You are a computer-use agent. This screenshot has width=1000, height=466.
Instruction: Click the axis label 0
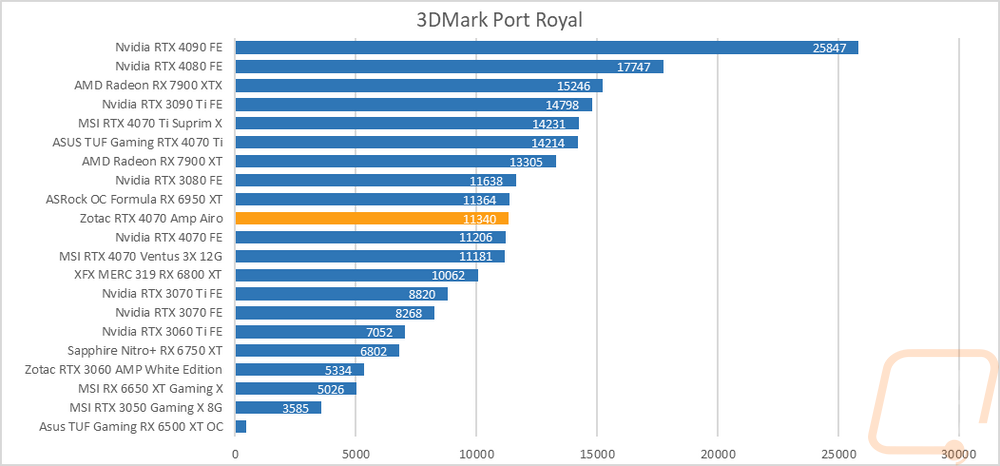[x=235, y=454]
